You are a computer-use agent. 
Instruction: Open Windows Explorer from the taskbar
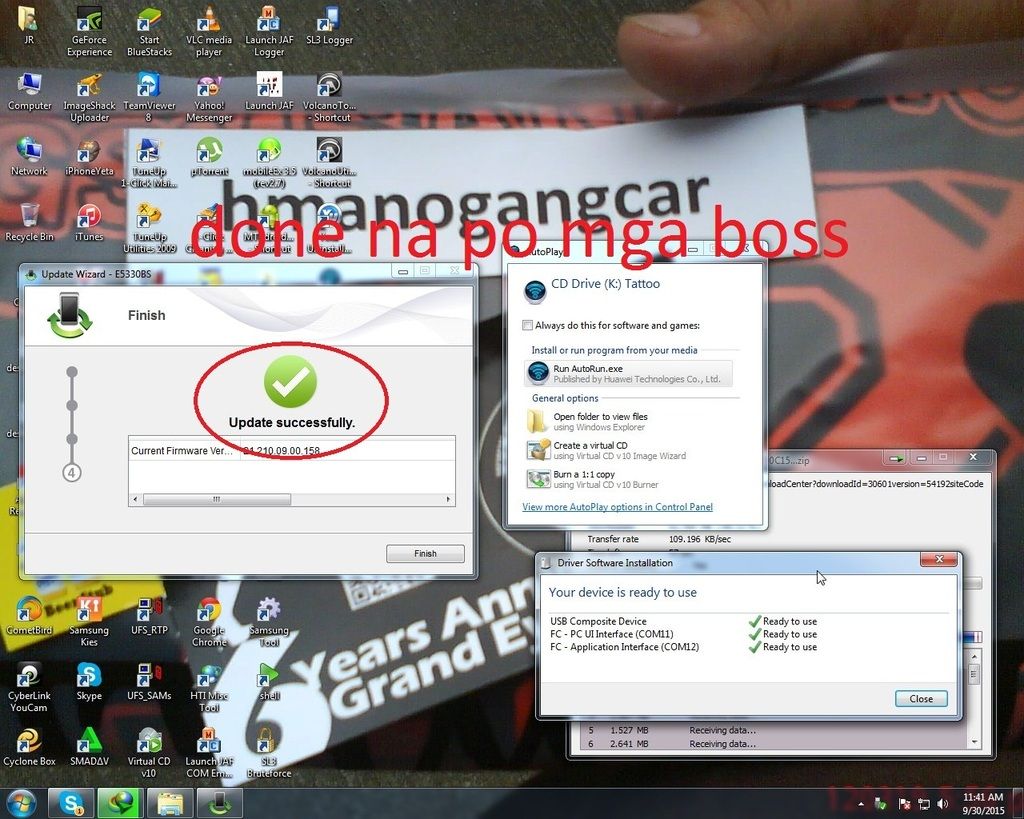click(170, 802)
